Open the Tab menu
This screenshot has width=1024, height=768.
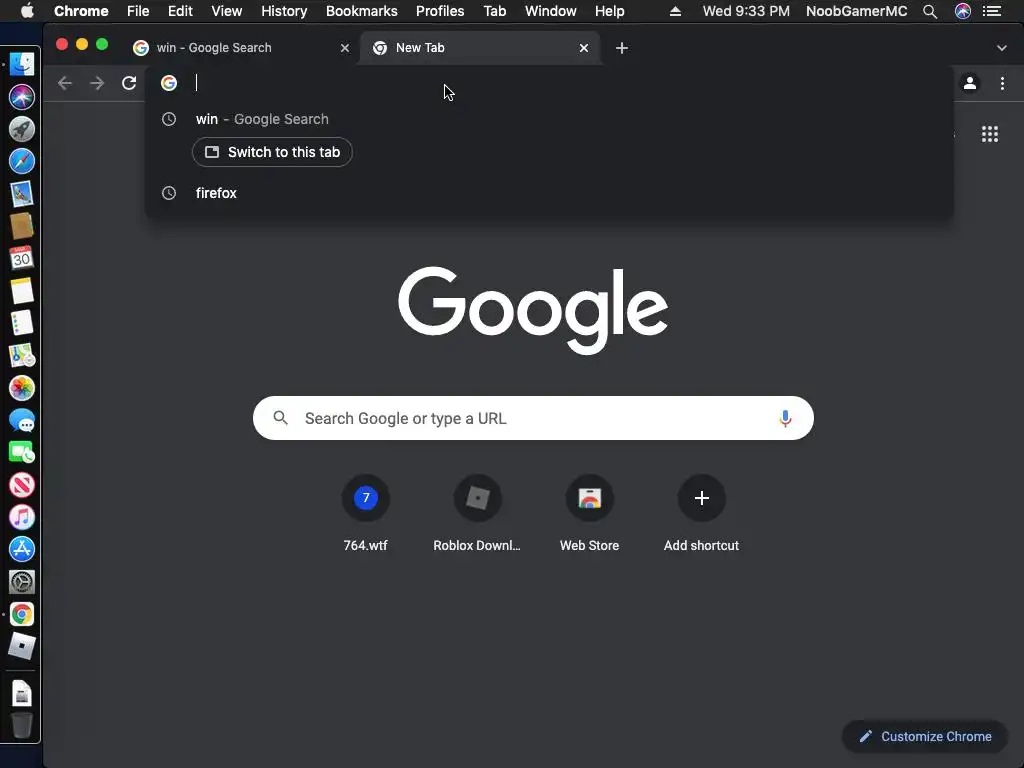[494, 11]
